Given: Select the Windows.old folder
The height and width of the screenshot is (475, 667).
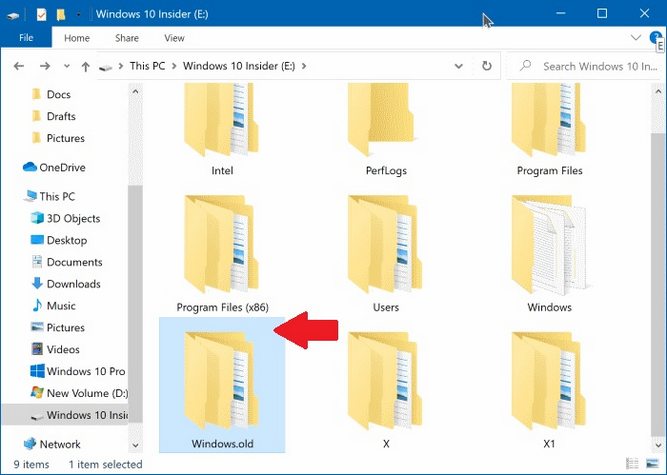Looking at the screenshot, I should [222, 385].
